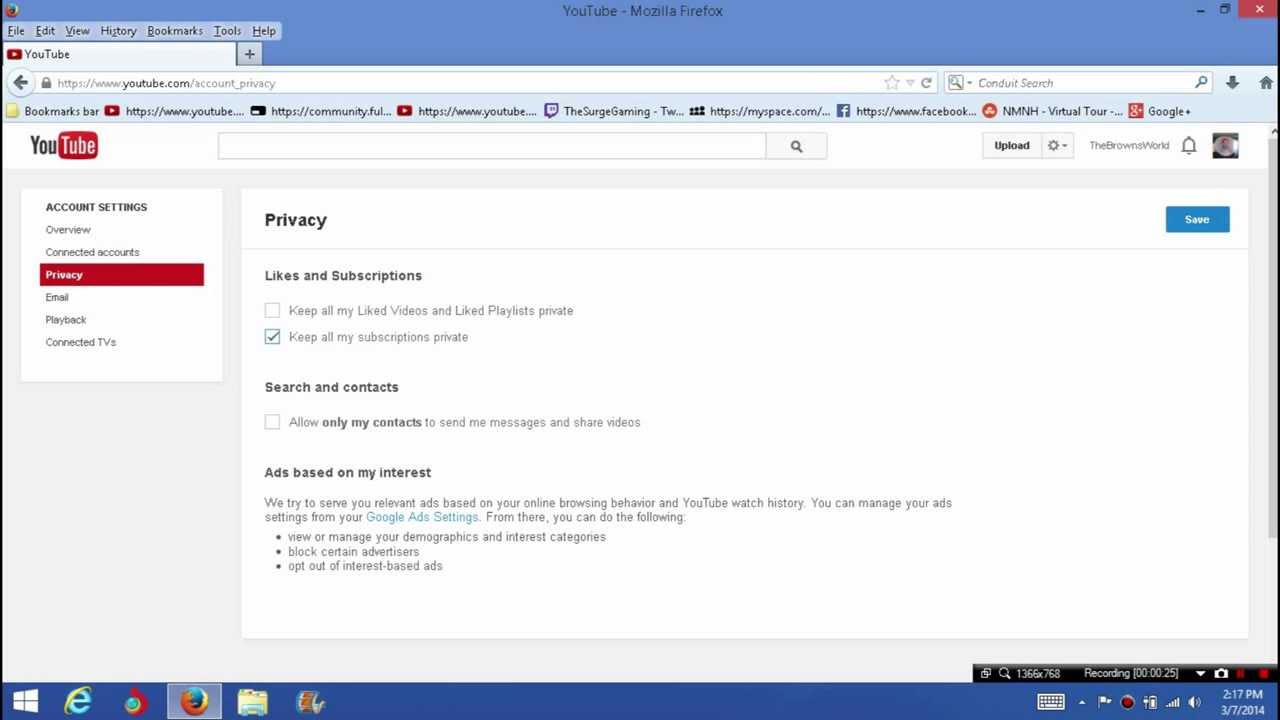Click the Conduit search magnifier icon
The image size is (1280, 720).
click(x=1201, y=83)
